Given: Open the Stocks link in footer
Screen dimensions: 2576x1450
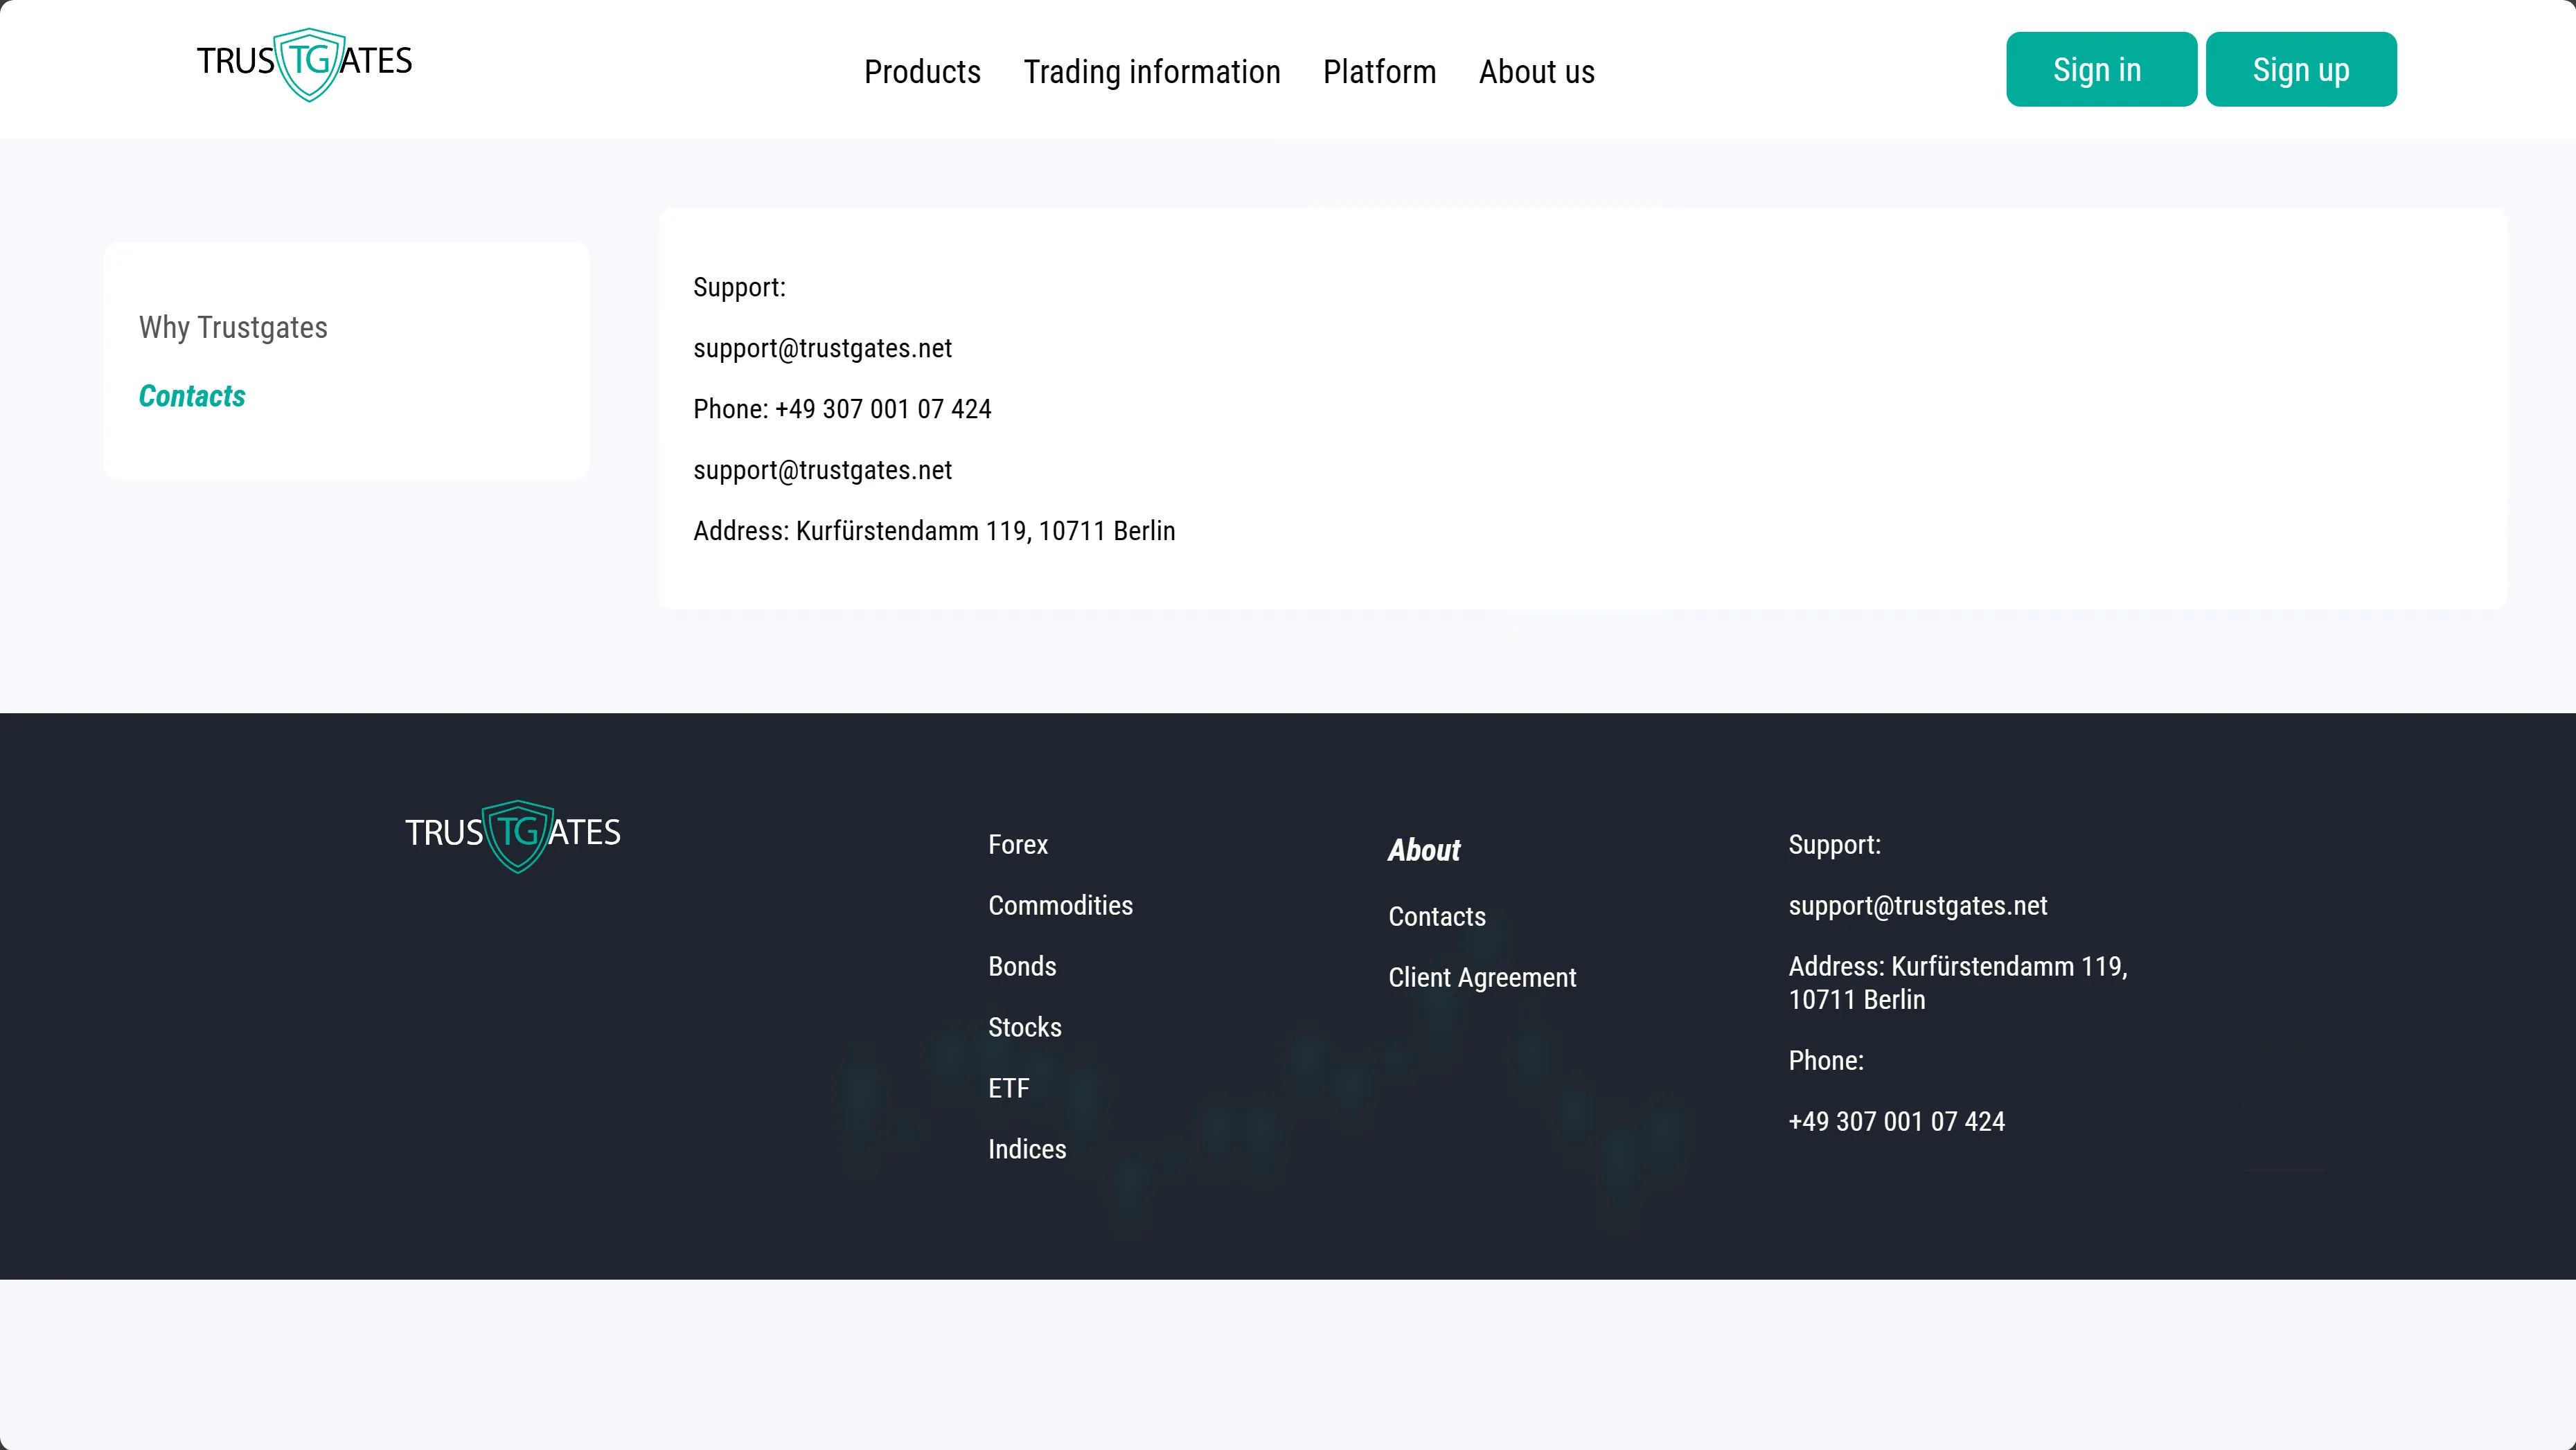Looking at the screenshot, I should [1025, 1028].
